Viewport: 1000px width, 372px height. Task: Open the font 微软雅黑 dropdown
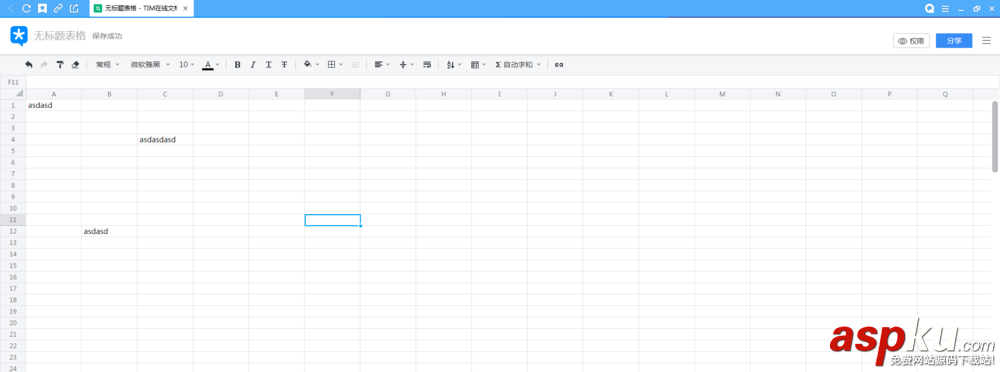[151, 64]
